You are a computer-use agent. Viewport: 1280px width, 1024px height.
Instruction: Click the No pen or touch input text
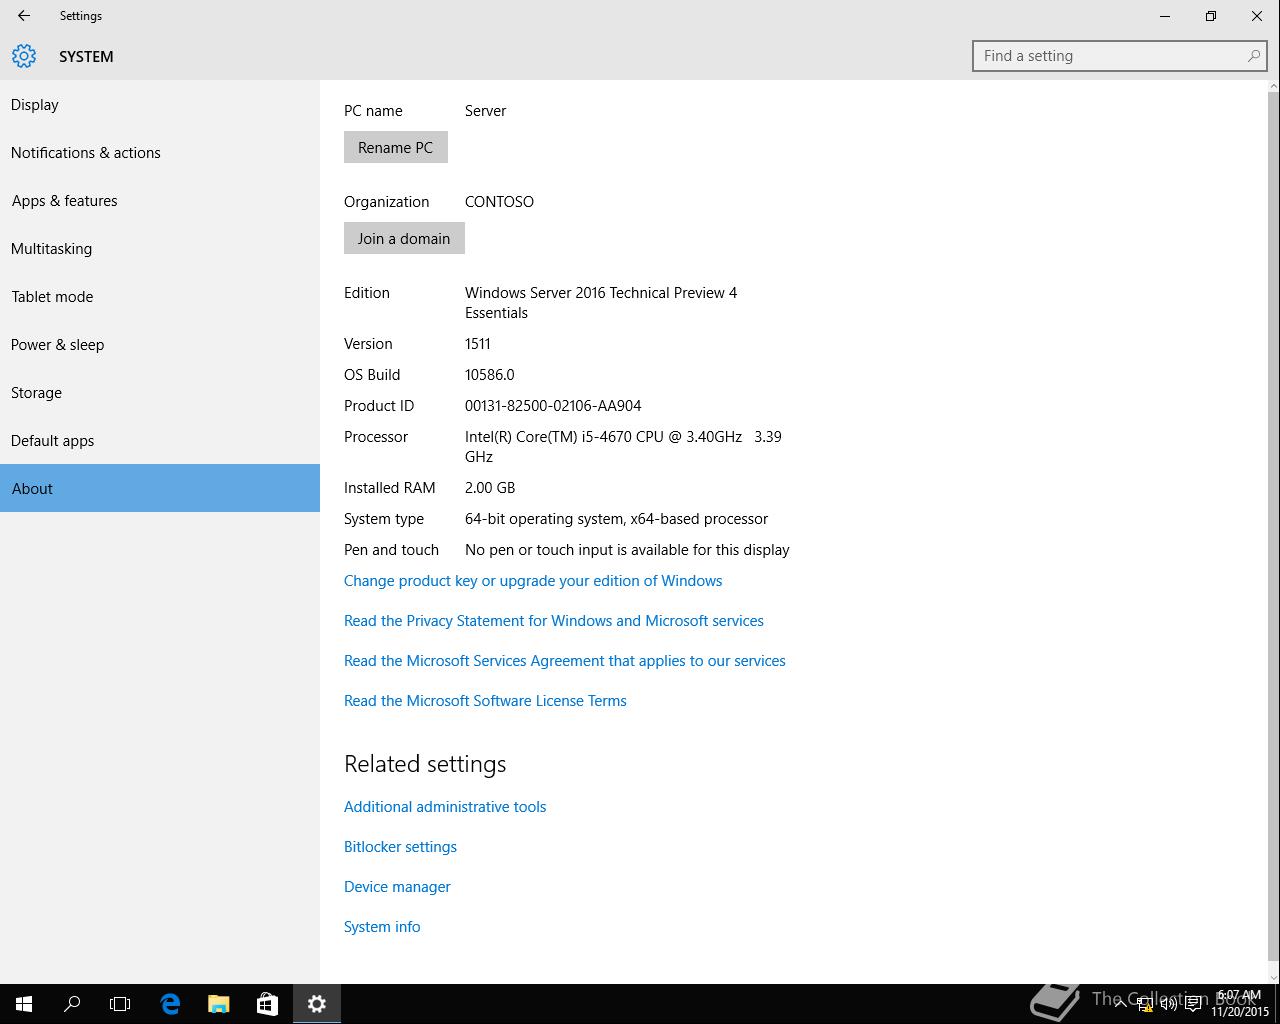627,550
